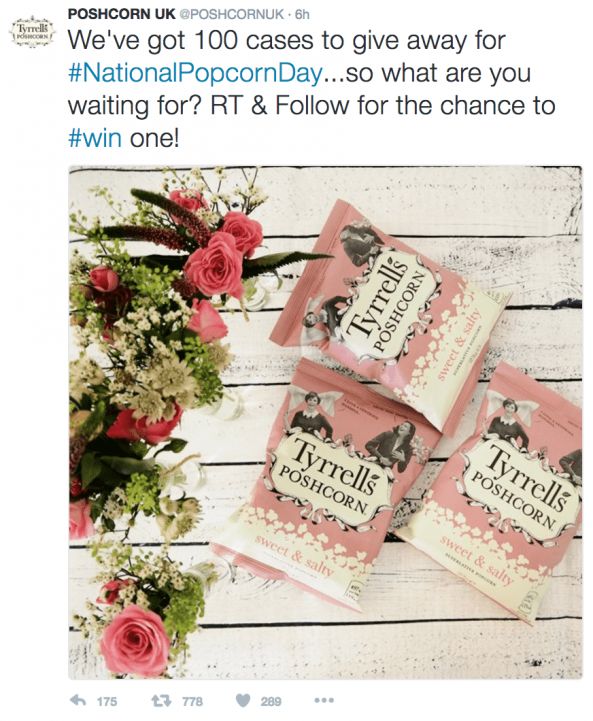The width and height of the screenshot is (593, 721).
Task: Retweet using the retweet icon
Action: (x=161, y=700)
